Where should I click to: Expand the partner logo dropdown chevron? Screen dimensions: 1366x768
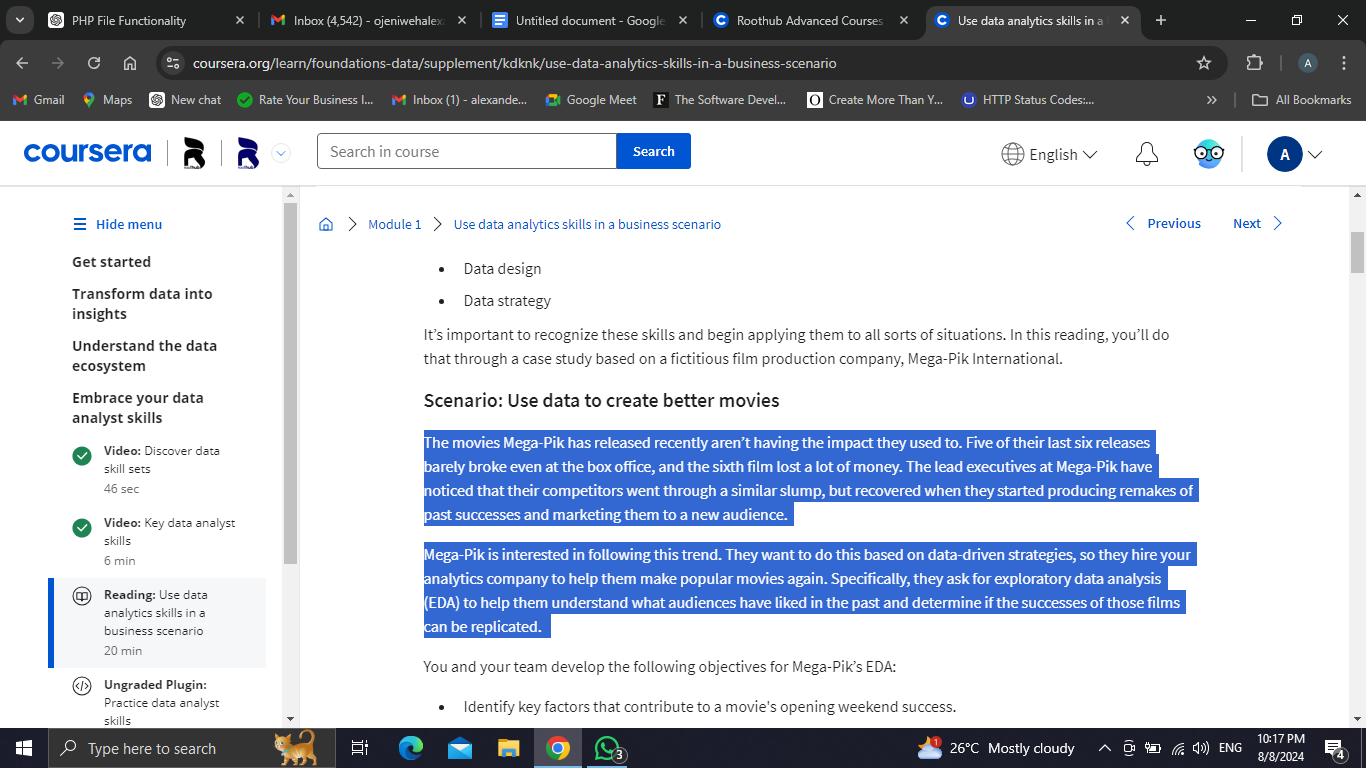tap(281, 153)
